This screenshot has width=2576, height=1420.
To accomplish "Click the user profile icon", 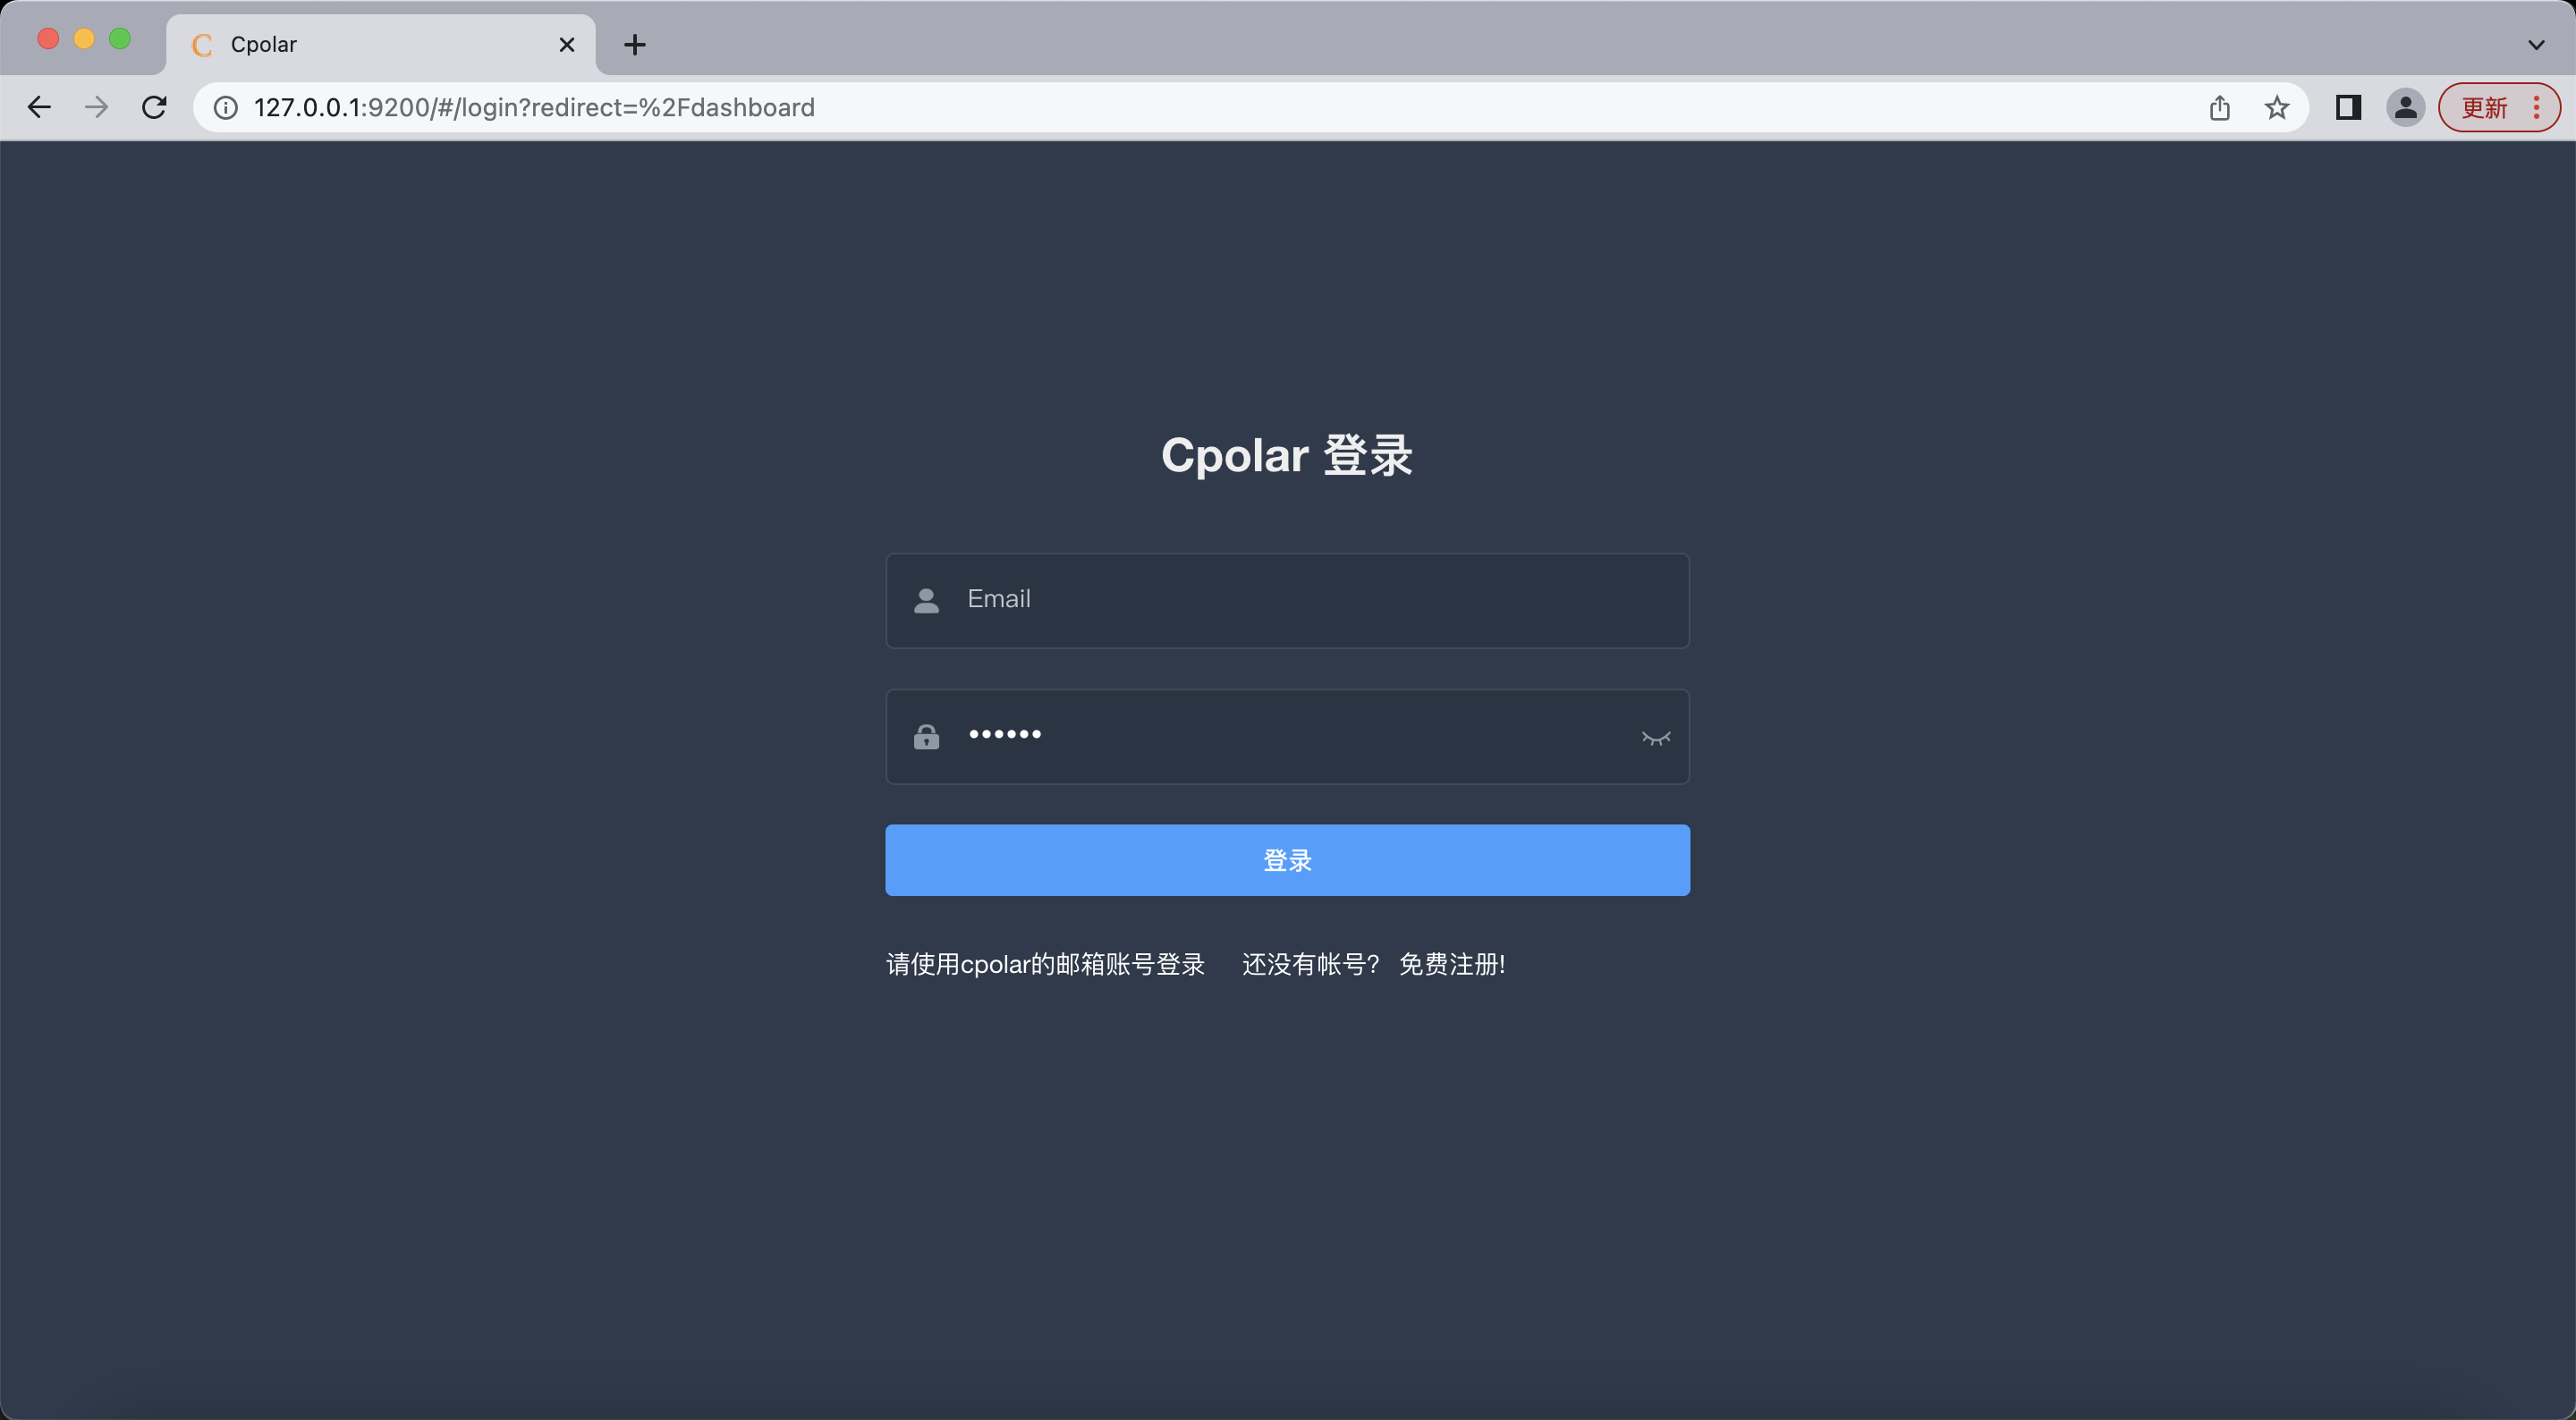I will point(2406,108).
